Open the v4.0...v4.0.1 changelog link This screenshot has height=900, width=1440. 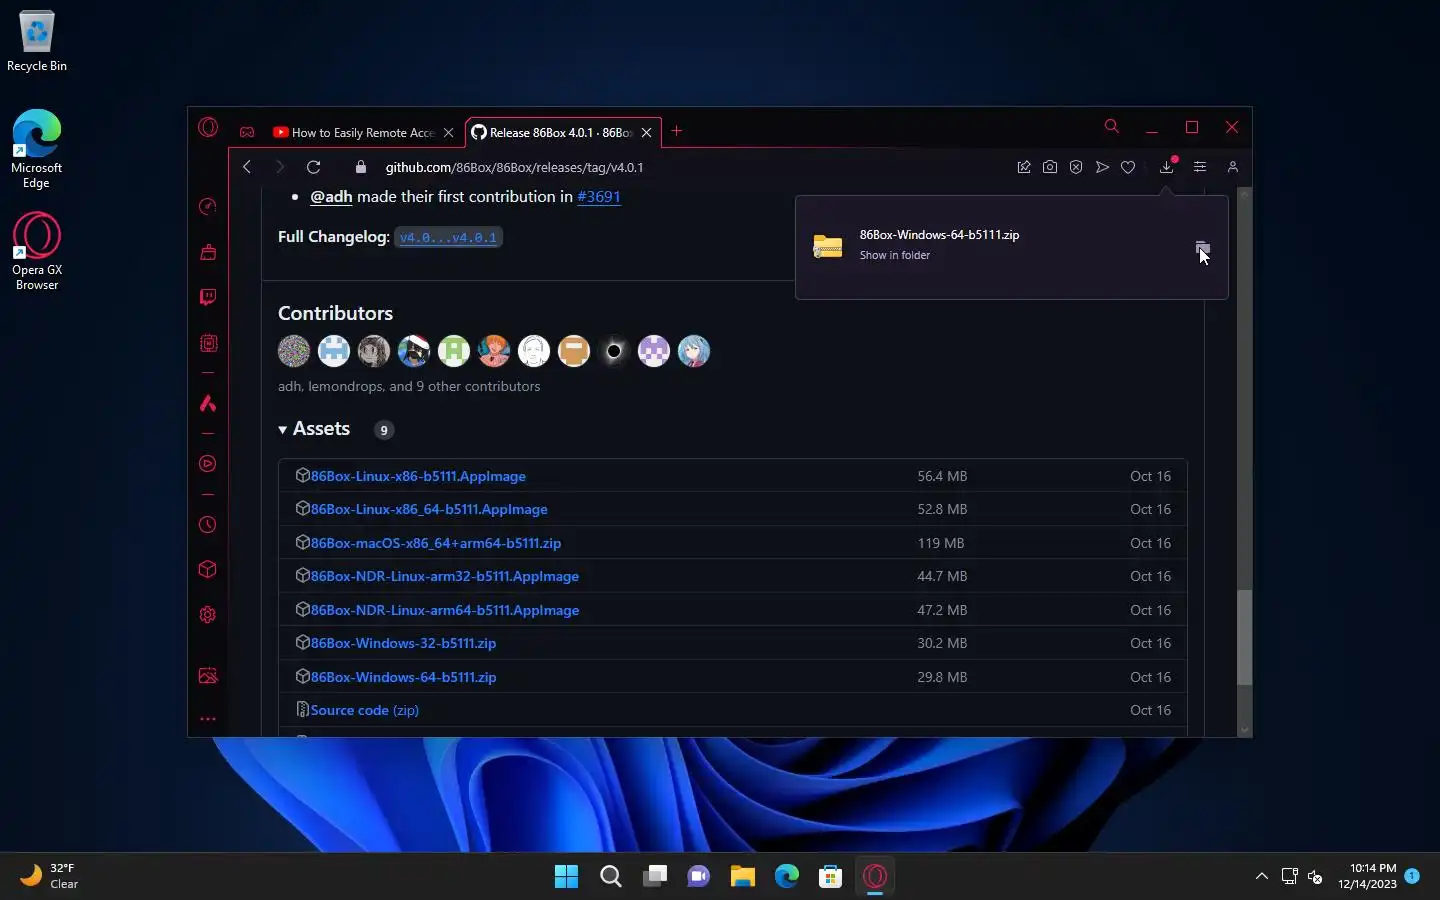pyautogui.click(x=448, y=237)
